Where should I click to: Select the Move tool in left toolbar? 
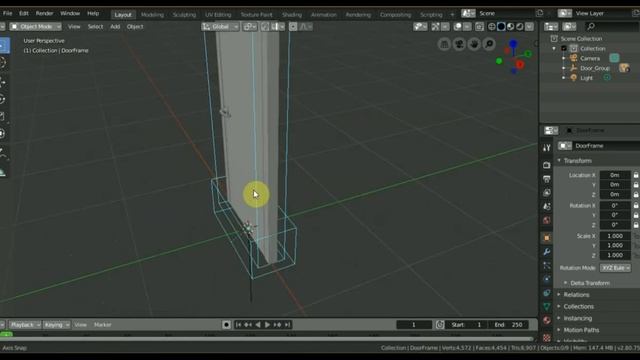(x=2, y=82)
